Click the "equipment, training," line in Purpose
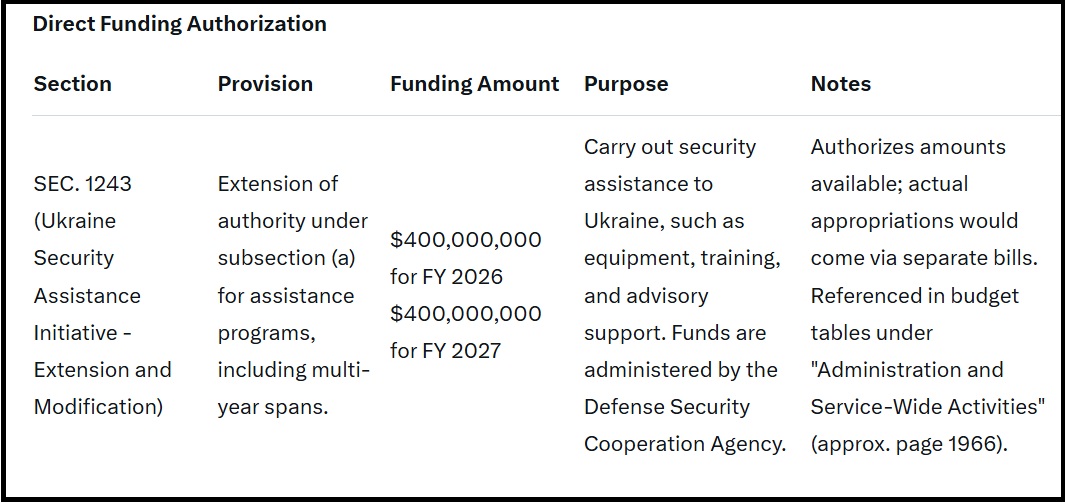The height and width of the screenshot is (504, 1065). pyautogui.click(x=682, y=258)
